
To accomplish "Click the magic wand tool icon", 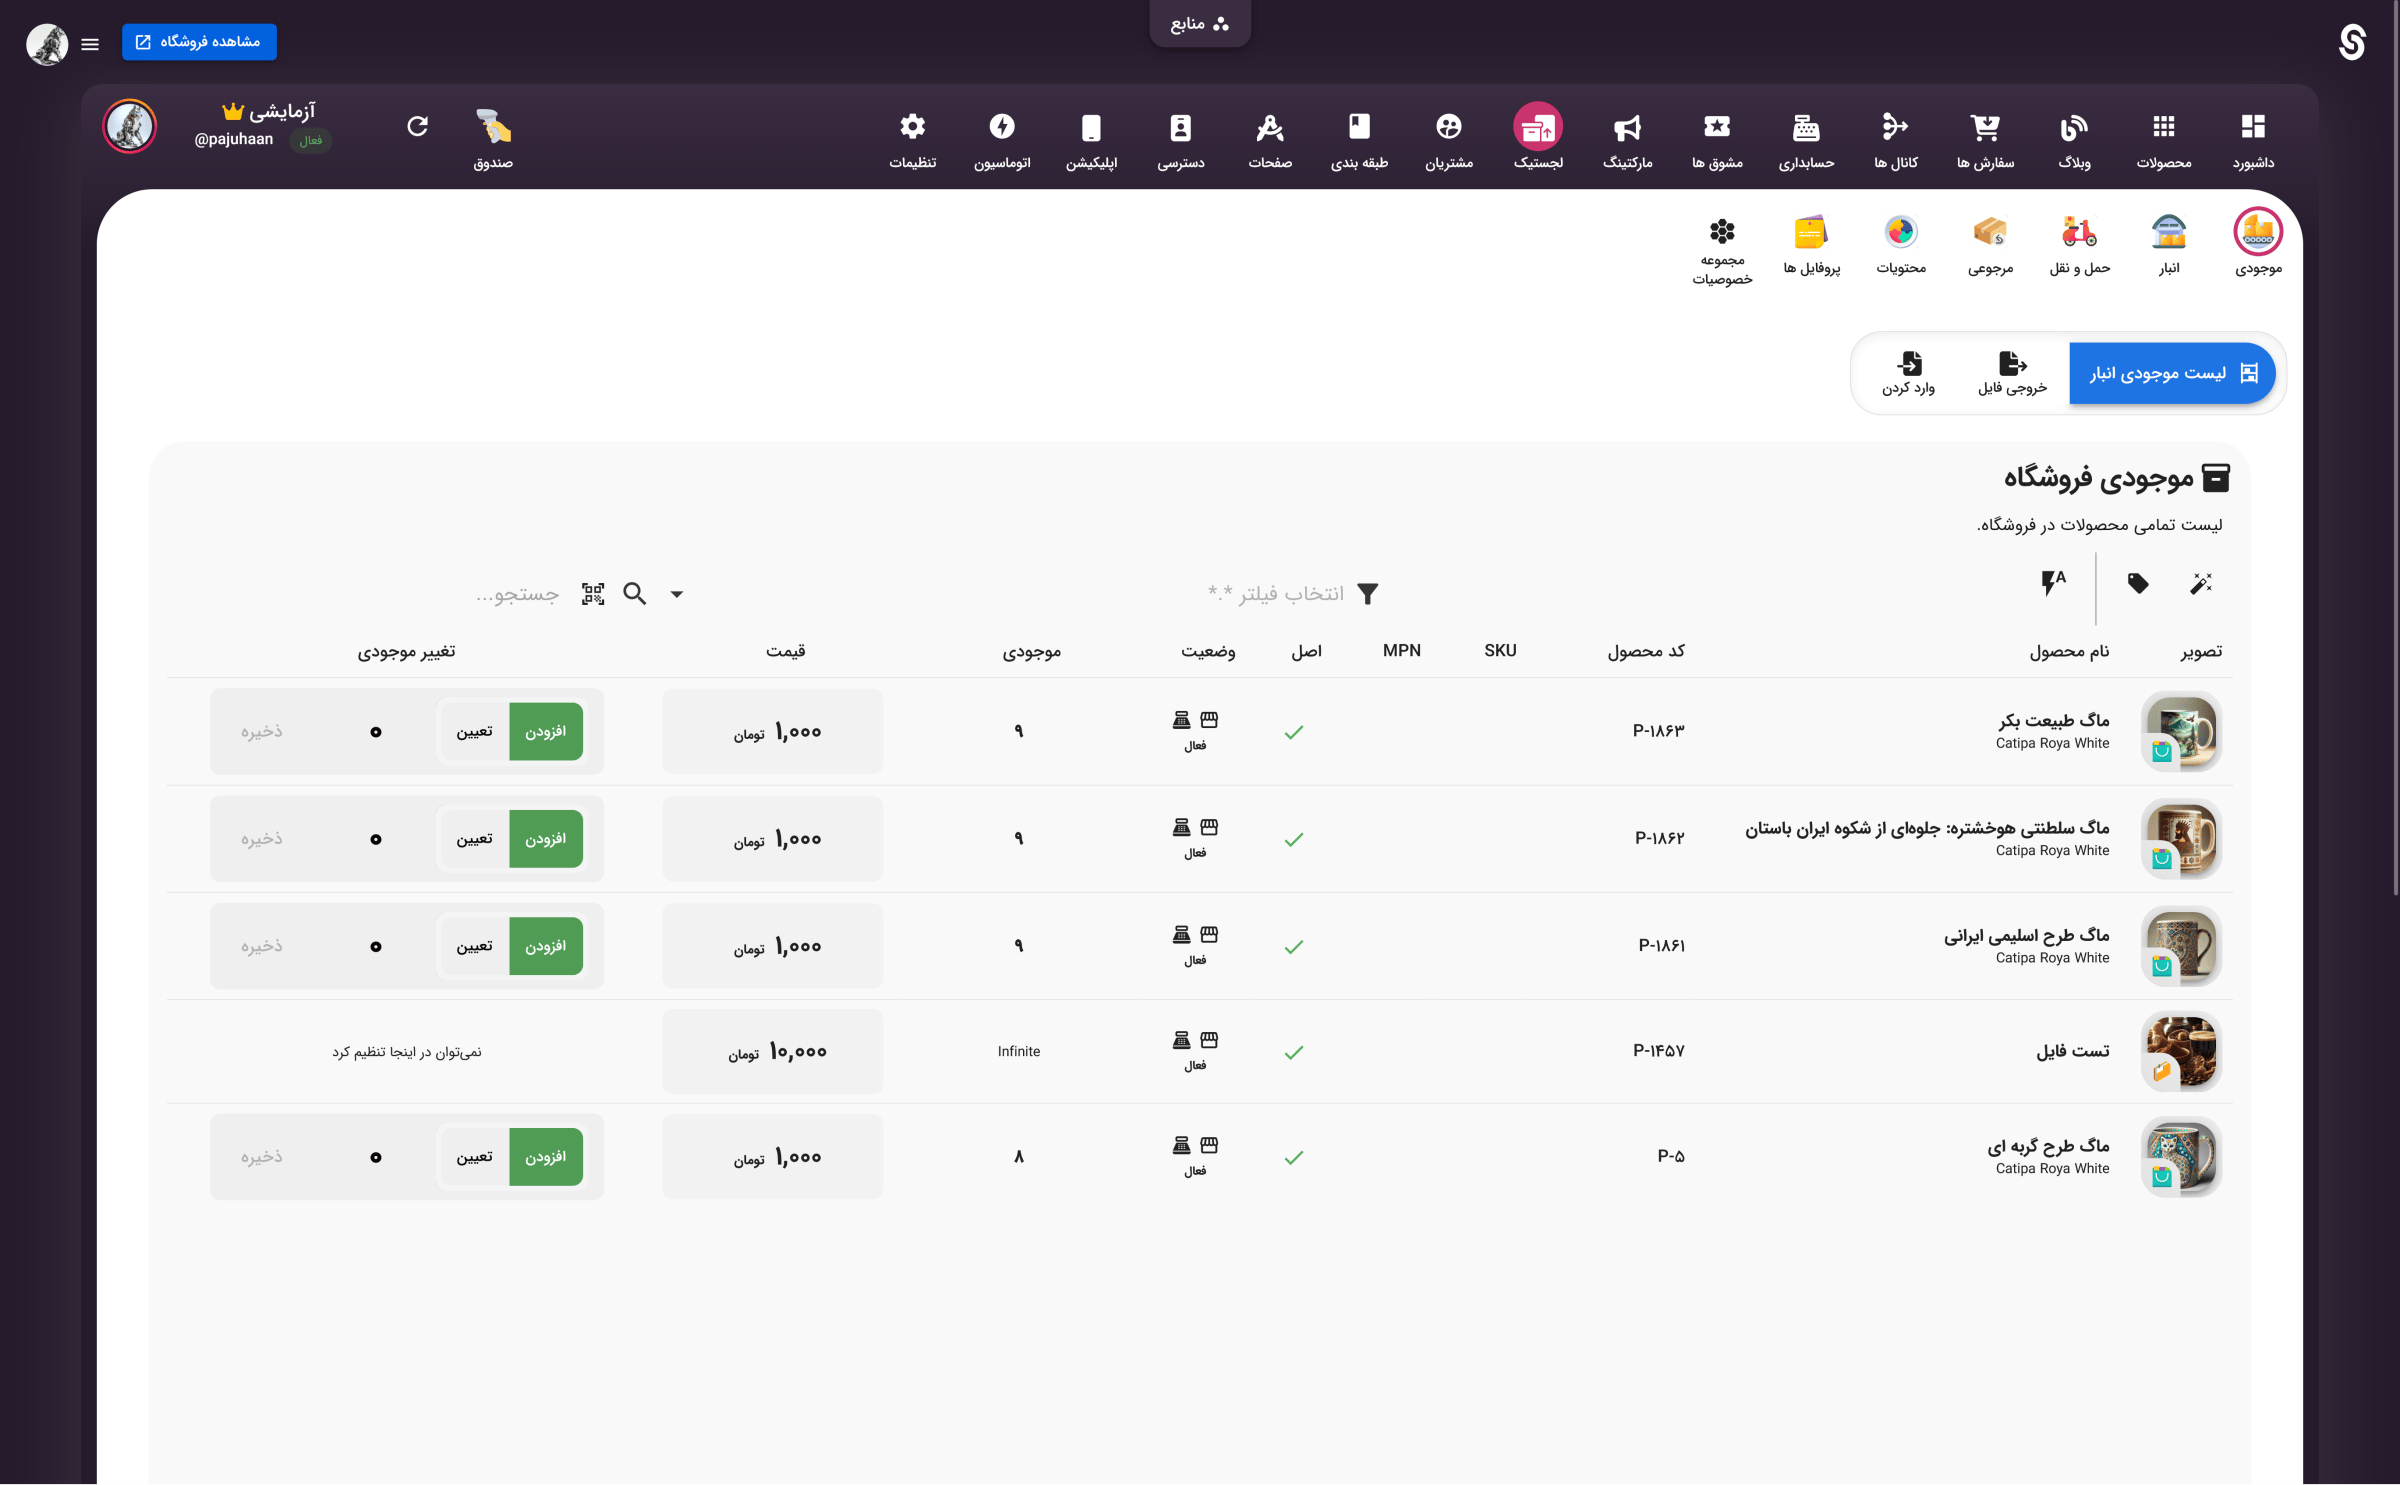I will click(2201, 583).
